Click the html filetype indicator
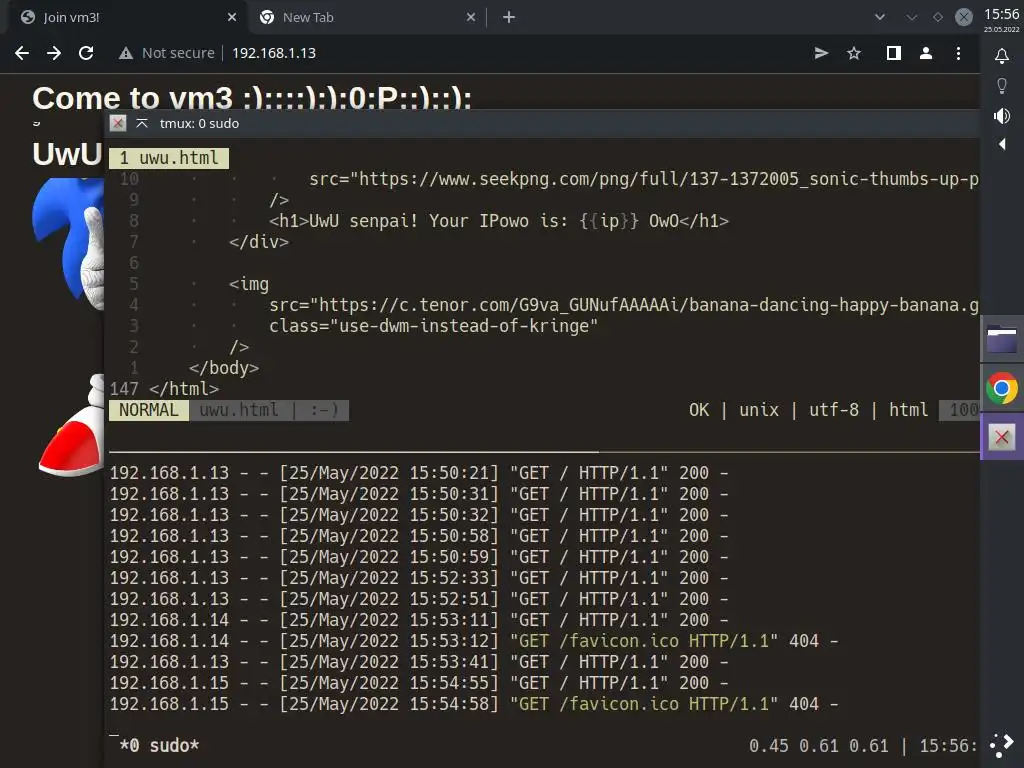 (908, 410)
